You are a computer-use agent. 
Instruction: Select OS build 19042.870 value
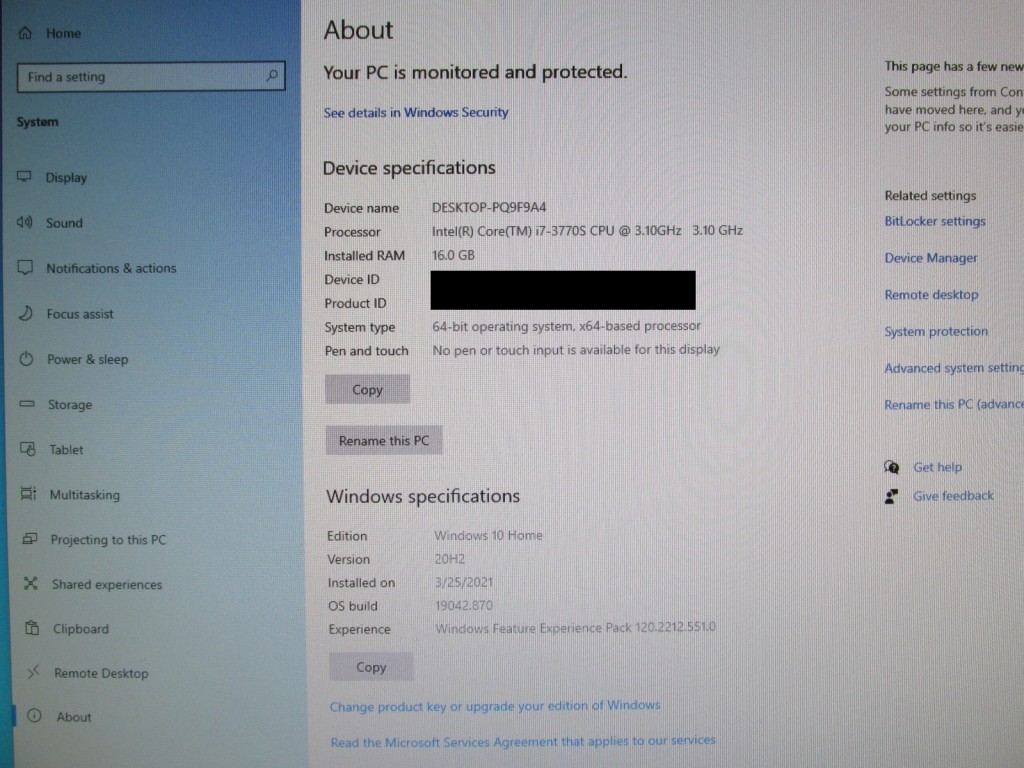464,605
